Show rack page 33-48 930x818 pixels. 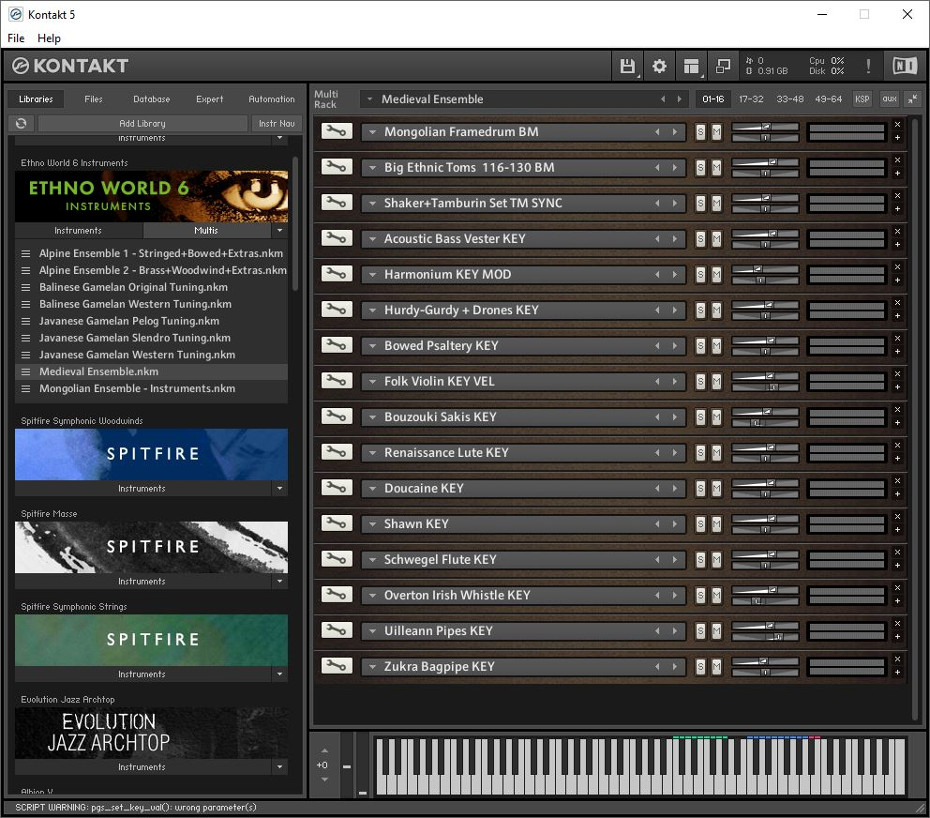point(790,99)
